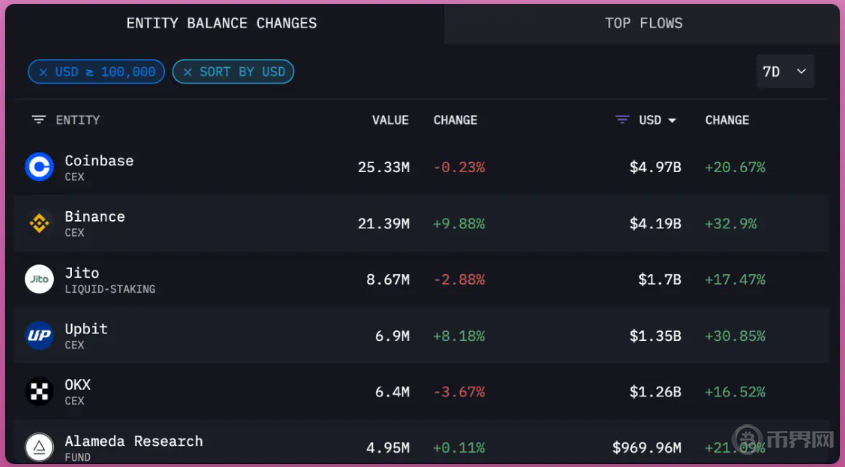The height and width of the screenshot is (467, 845).
Task: Open the purple USD column filter icon
Action: (622, 120)
